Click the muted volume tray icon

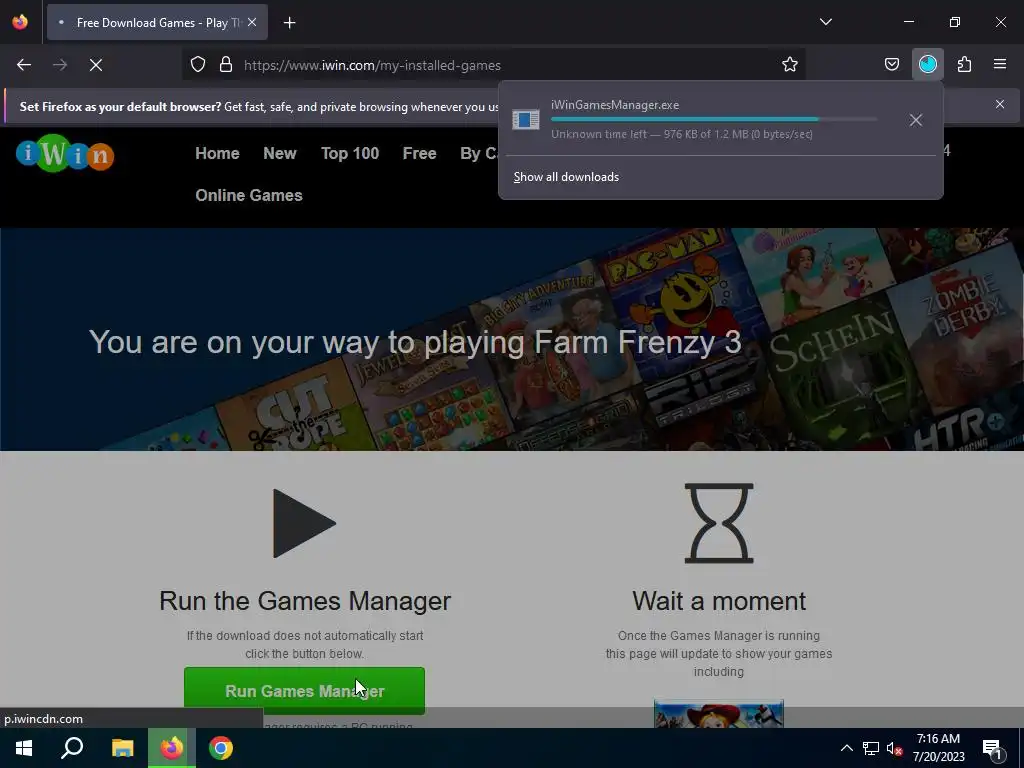(894, 748)
